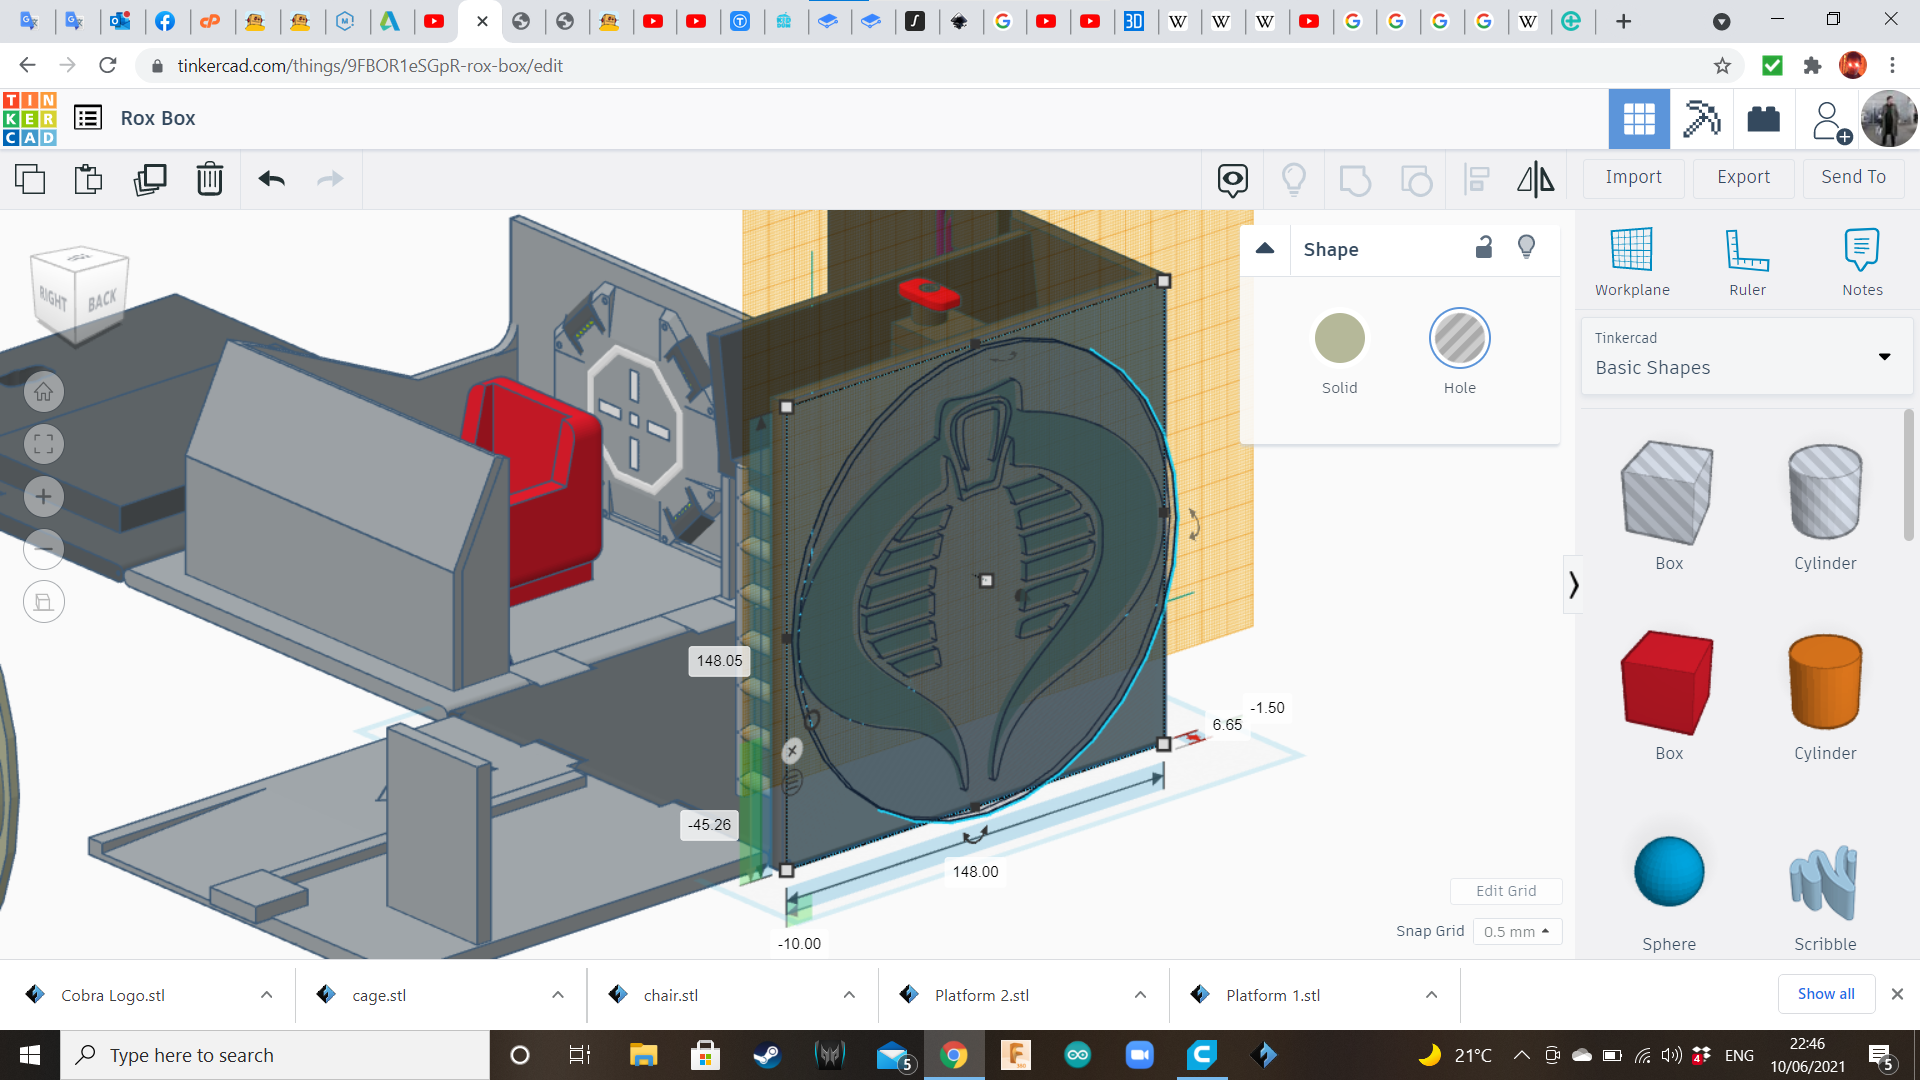Click the Fit all in view icon

44,444
